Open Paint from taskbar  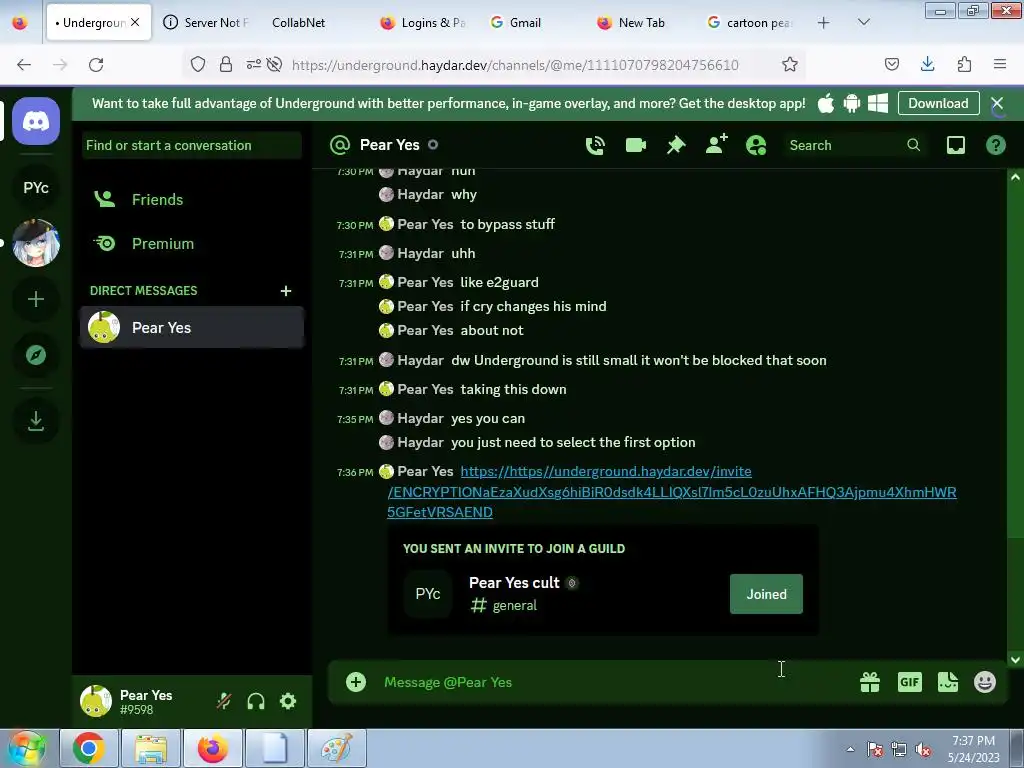[x=336, y=748]
